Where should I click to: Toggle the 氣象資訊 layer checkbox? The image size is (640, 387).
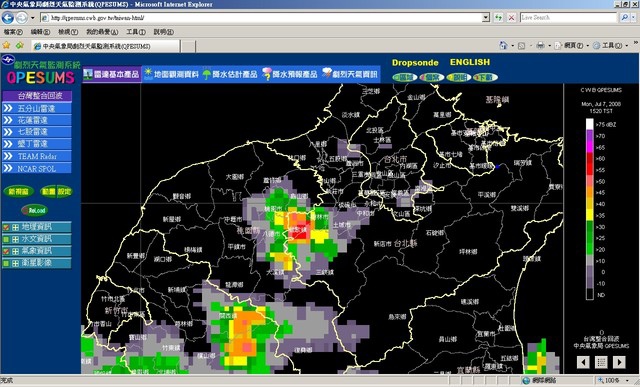pos(6,251)
